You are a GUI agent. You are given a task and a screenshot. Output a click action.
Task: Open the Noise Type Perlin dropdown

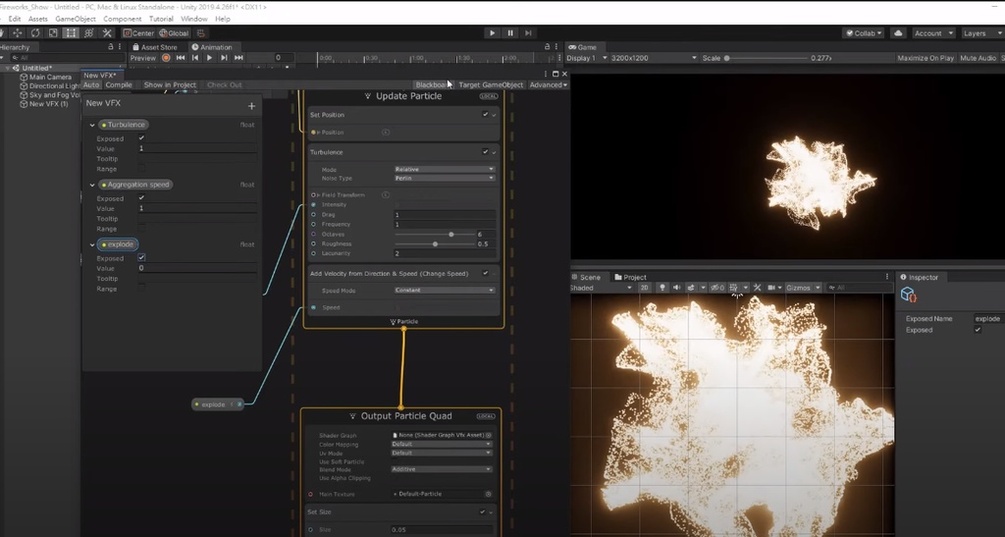click(x=444, y=178)
